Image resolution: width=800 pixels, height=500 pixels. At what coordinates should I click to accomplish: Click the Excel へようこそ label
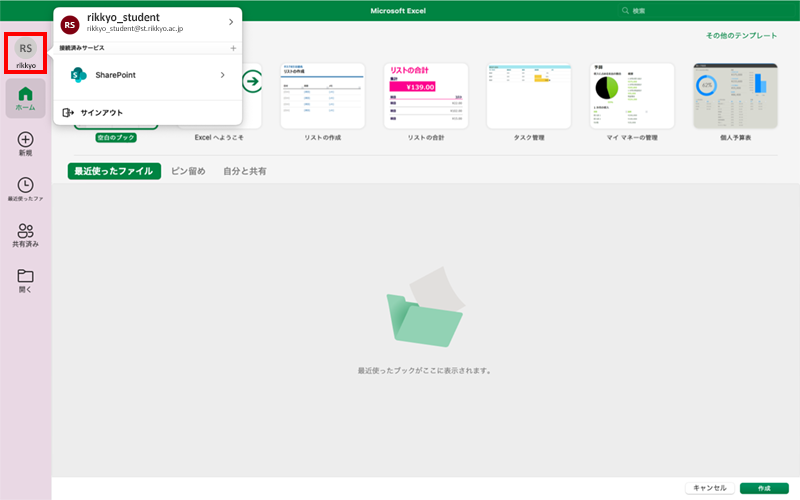tap(219, 138)
